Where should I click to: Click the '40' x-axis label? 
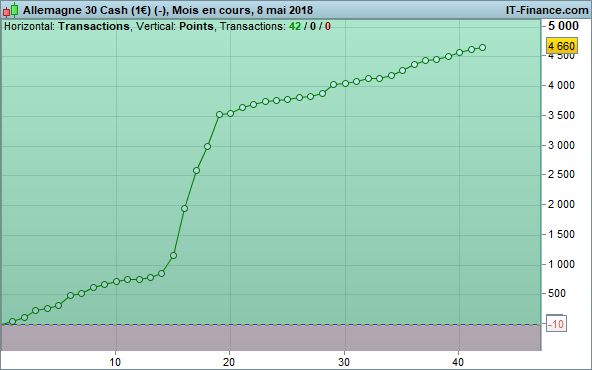458,362
